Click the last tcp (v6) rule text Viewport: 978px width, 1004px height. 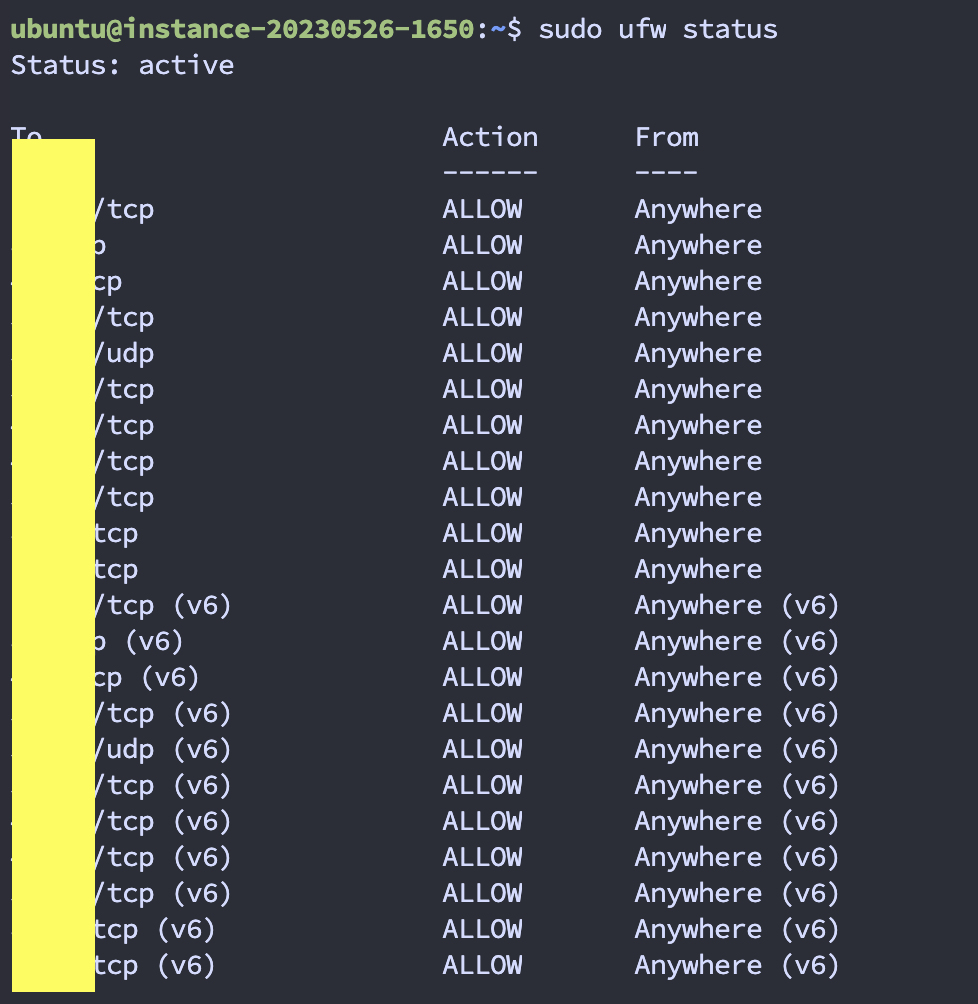pos(154,965)
